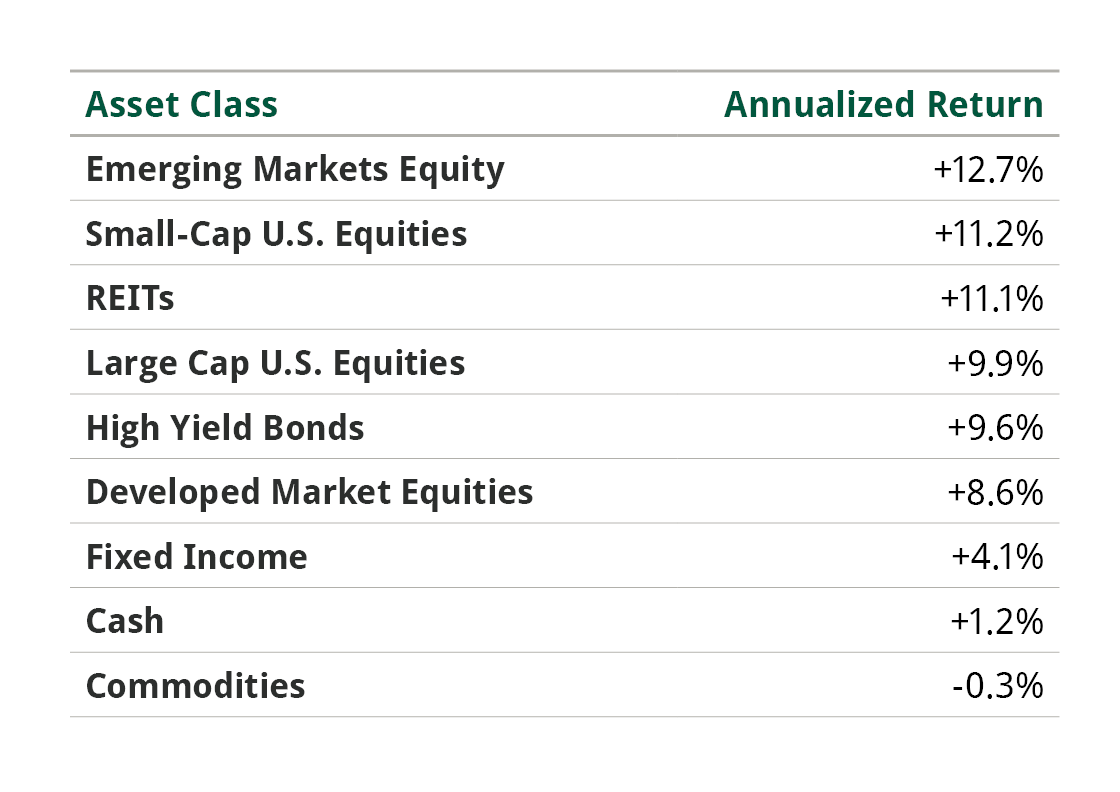Select the Fixed Income row label
The image size is (1120, 792).
pyautogui.click(x=196, y=556)
